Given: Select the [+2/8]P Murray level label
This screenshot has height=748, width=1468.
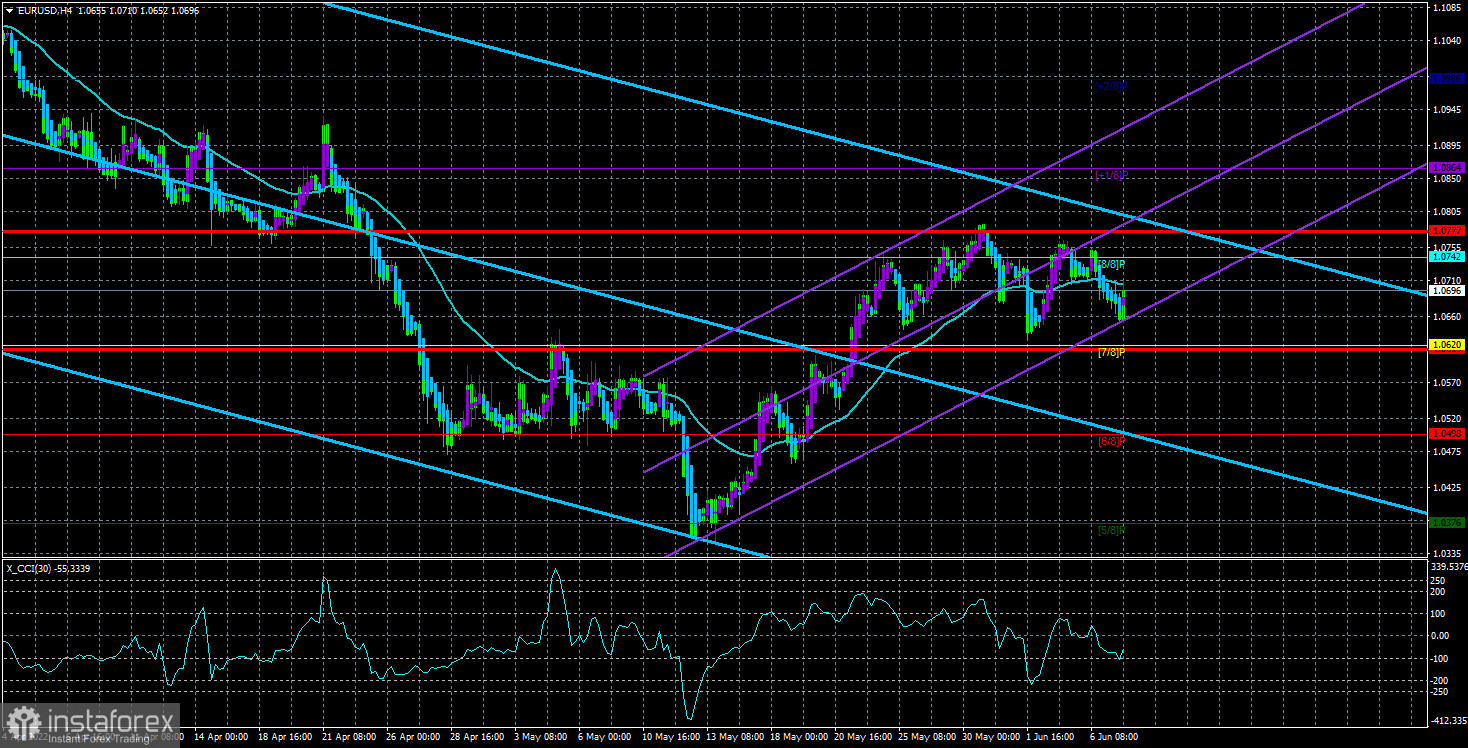Looking at the screenshot, I should tap(1111, 87).
